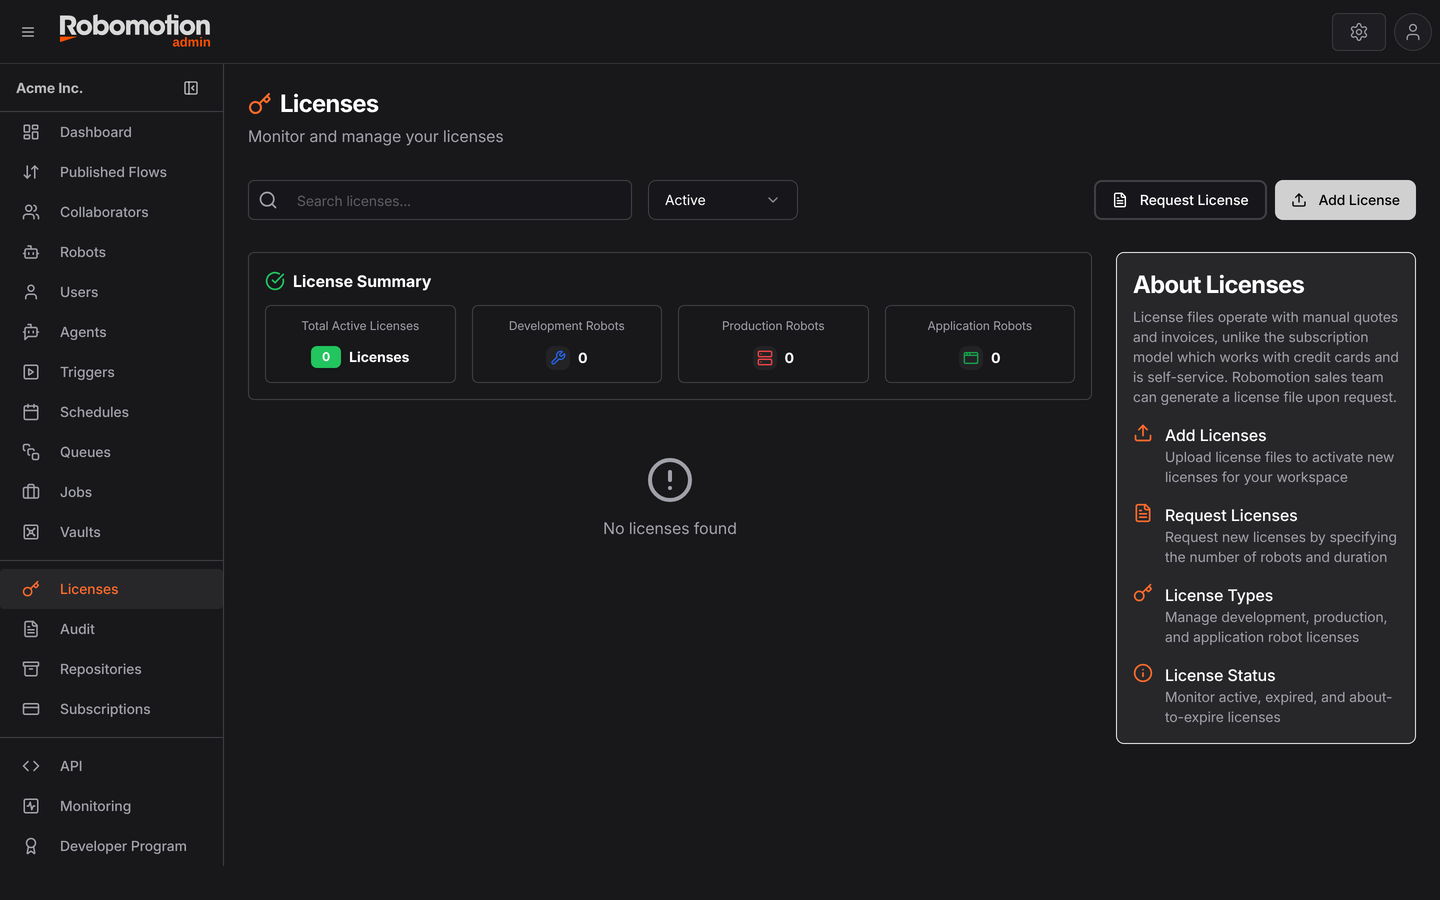Click the Search licenses input field
The height and width of the screenshot is (900, 1440).
tap(440, 200)
